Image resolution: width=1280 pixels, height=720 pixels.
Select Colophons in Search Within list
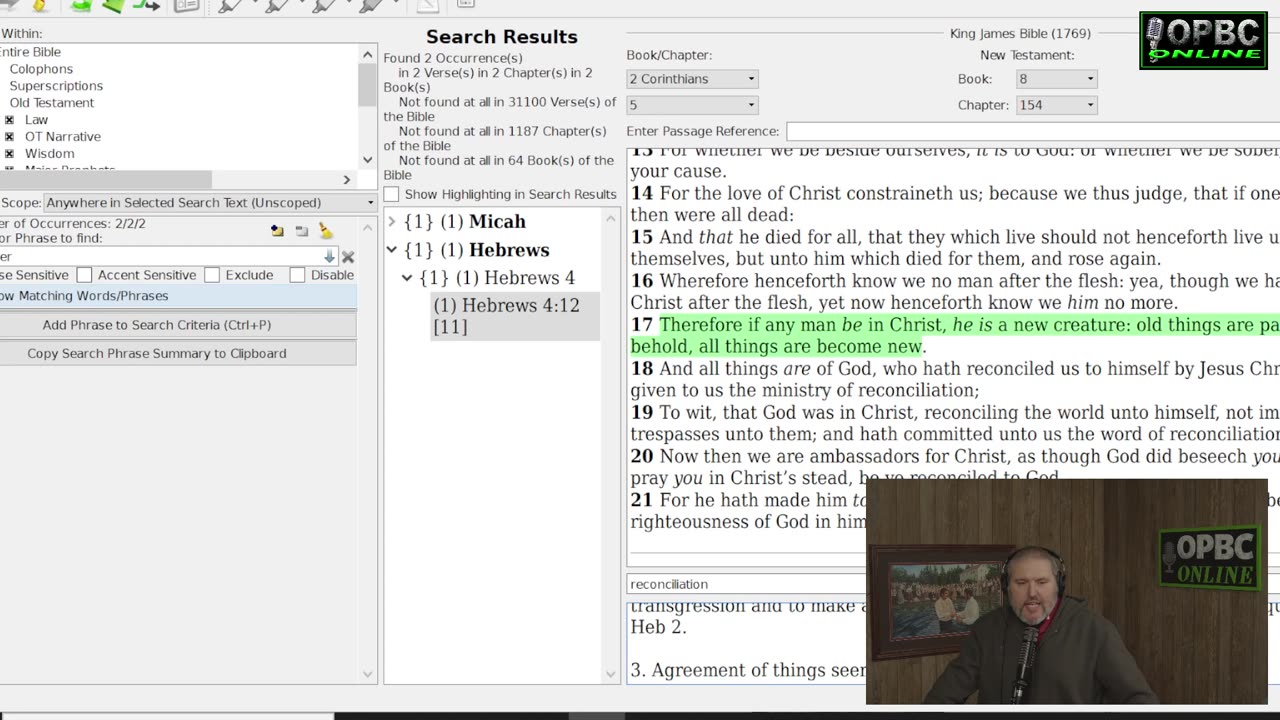pos(41,69)
